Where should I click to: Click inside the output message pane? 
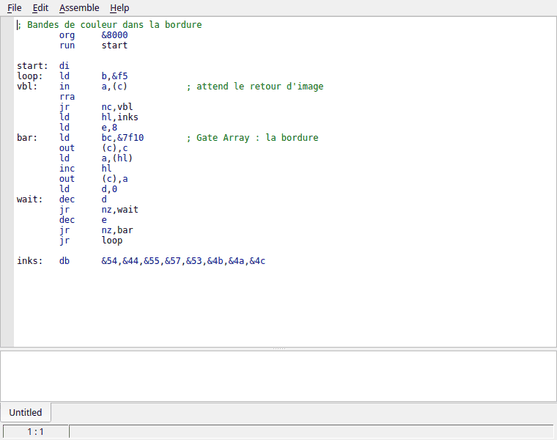coord(278,376)
